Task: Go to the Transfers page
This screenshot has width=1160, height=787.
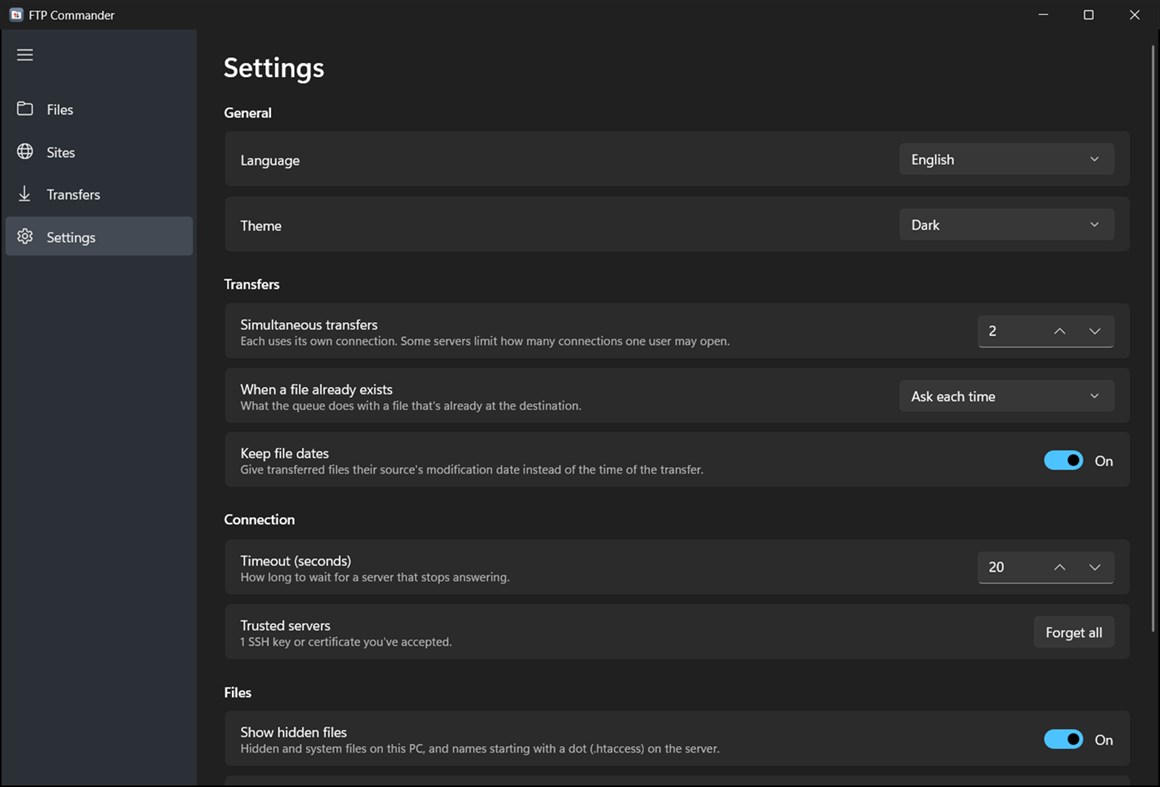Action: (x=99, y=195)
